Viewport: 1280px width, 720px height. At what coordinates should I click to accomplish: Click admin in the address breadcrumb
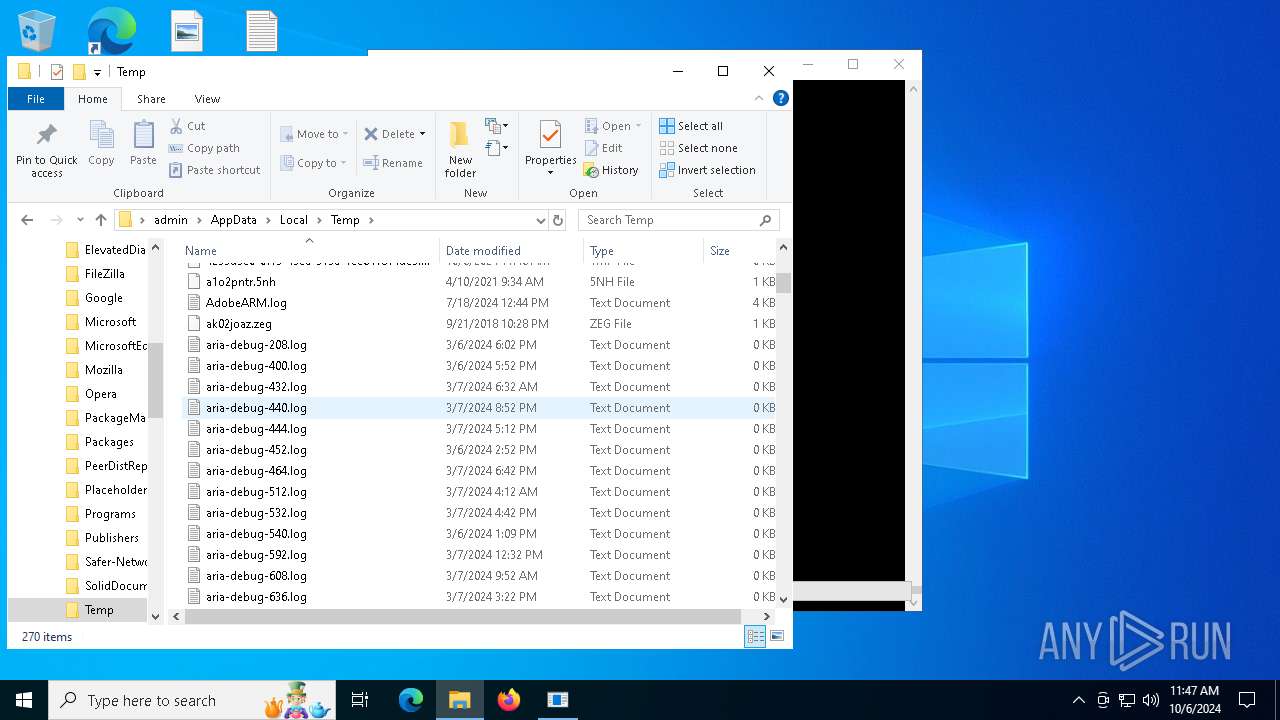170,220
